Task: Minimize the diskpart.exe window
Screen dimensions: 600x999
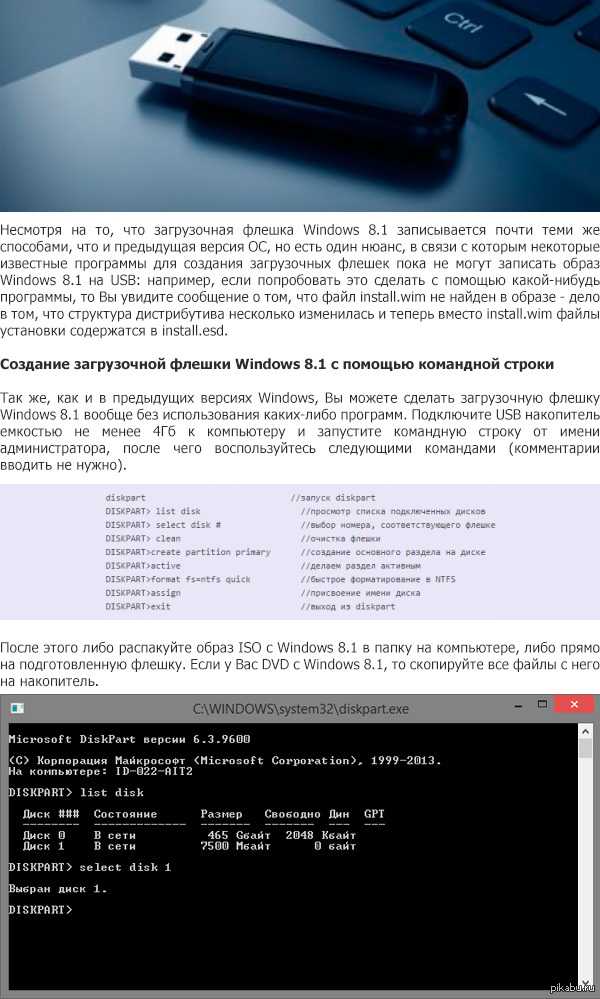Action: [x=516, y=705]
